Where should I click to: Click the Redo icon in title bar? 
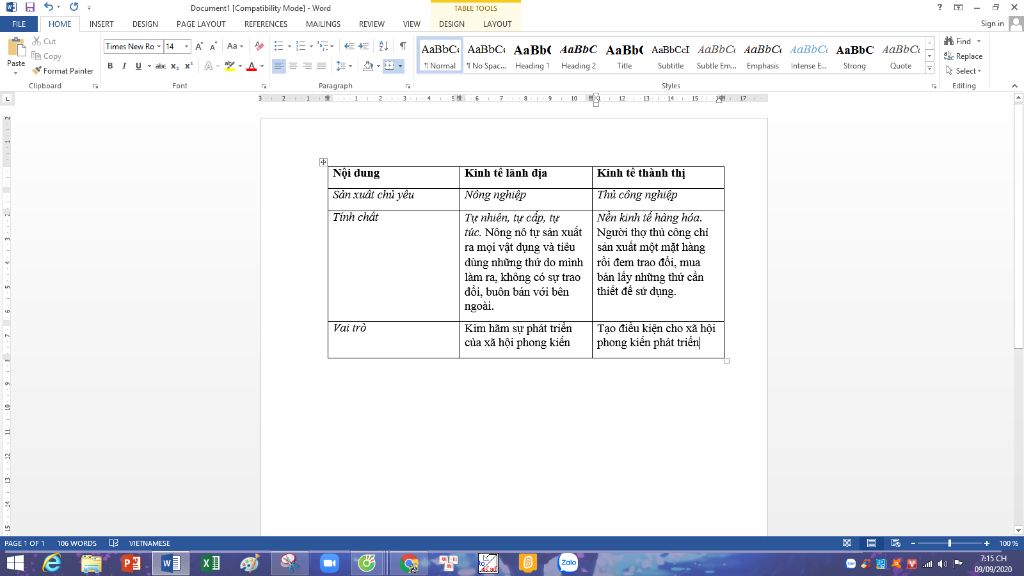click(x=73, y=7)
